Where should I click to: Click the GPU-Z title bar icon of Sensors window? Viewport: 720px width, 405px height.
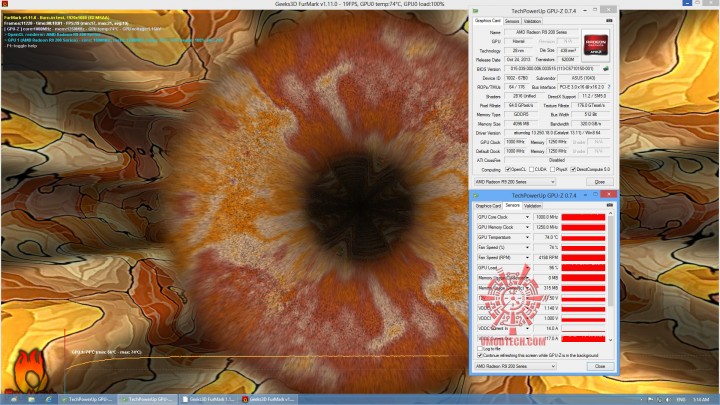tap(476, 195)
